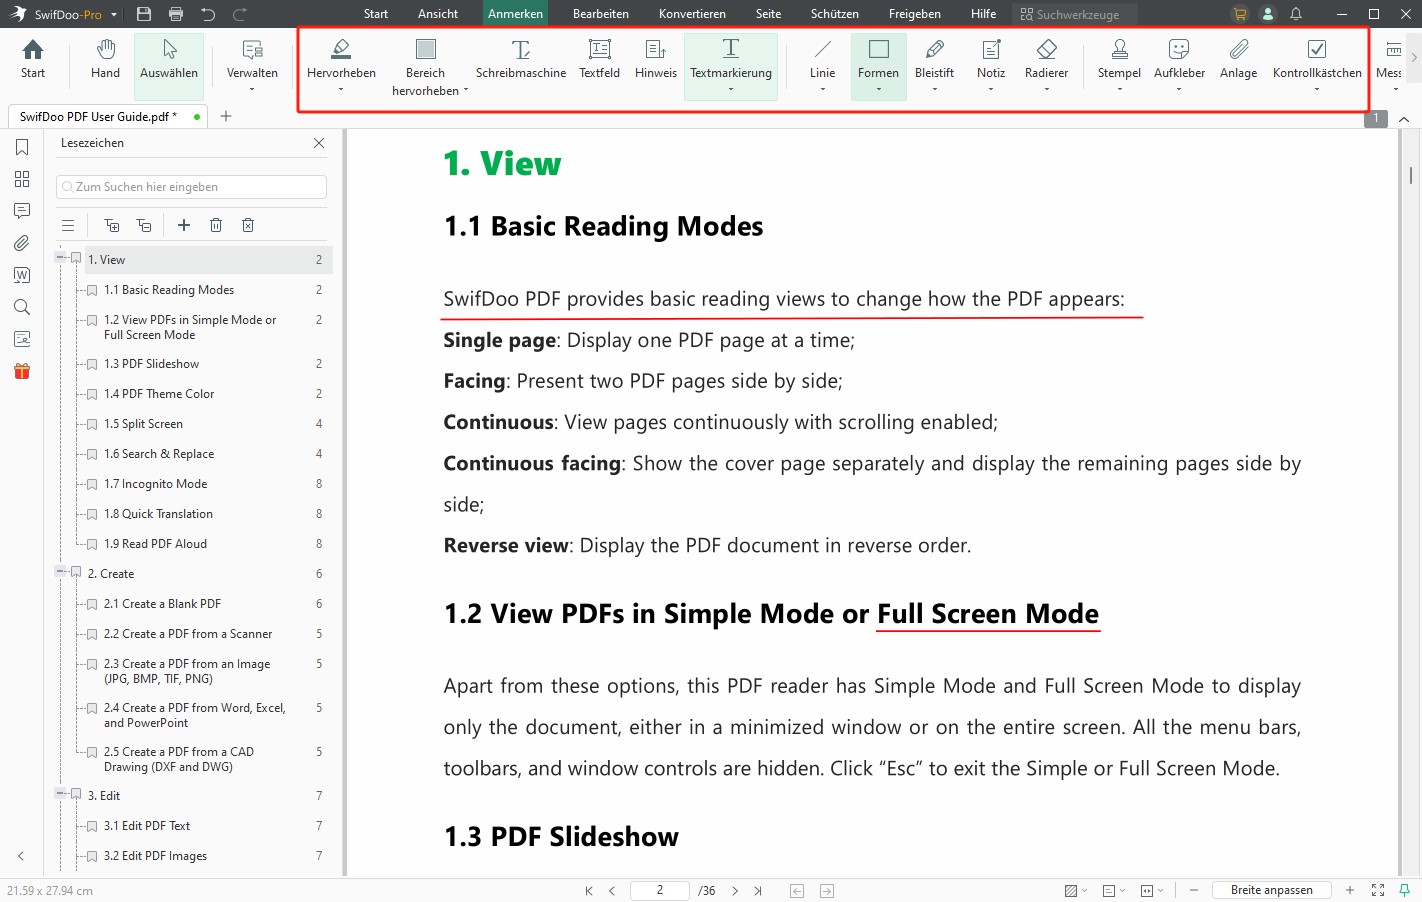1422x902 pixels.
Task: Open the Formen shapes dropdown
Action: click(879, 90)
